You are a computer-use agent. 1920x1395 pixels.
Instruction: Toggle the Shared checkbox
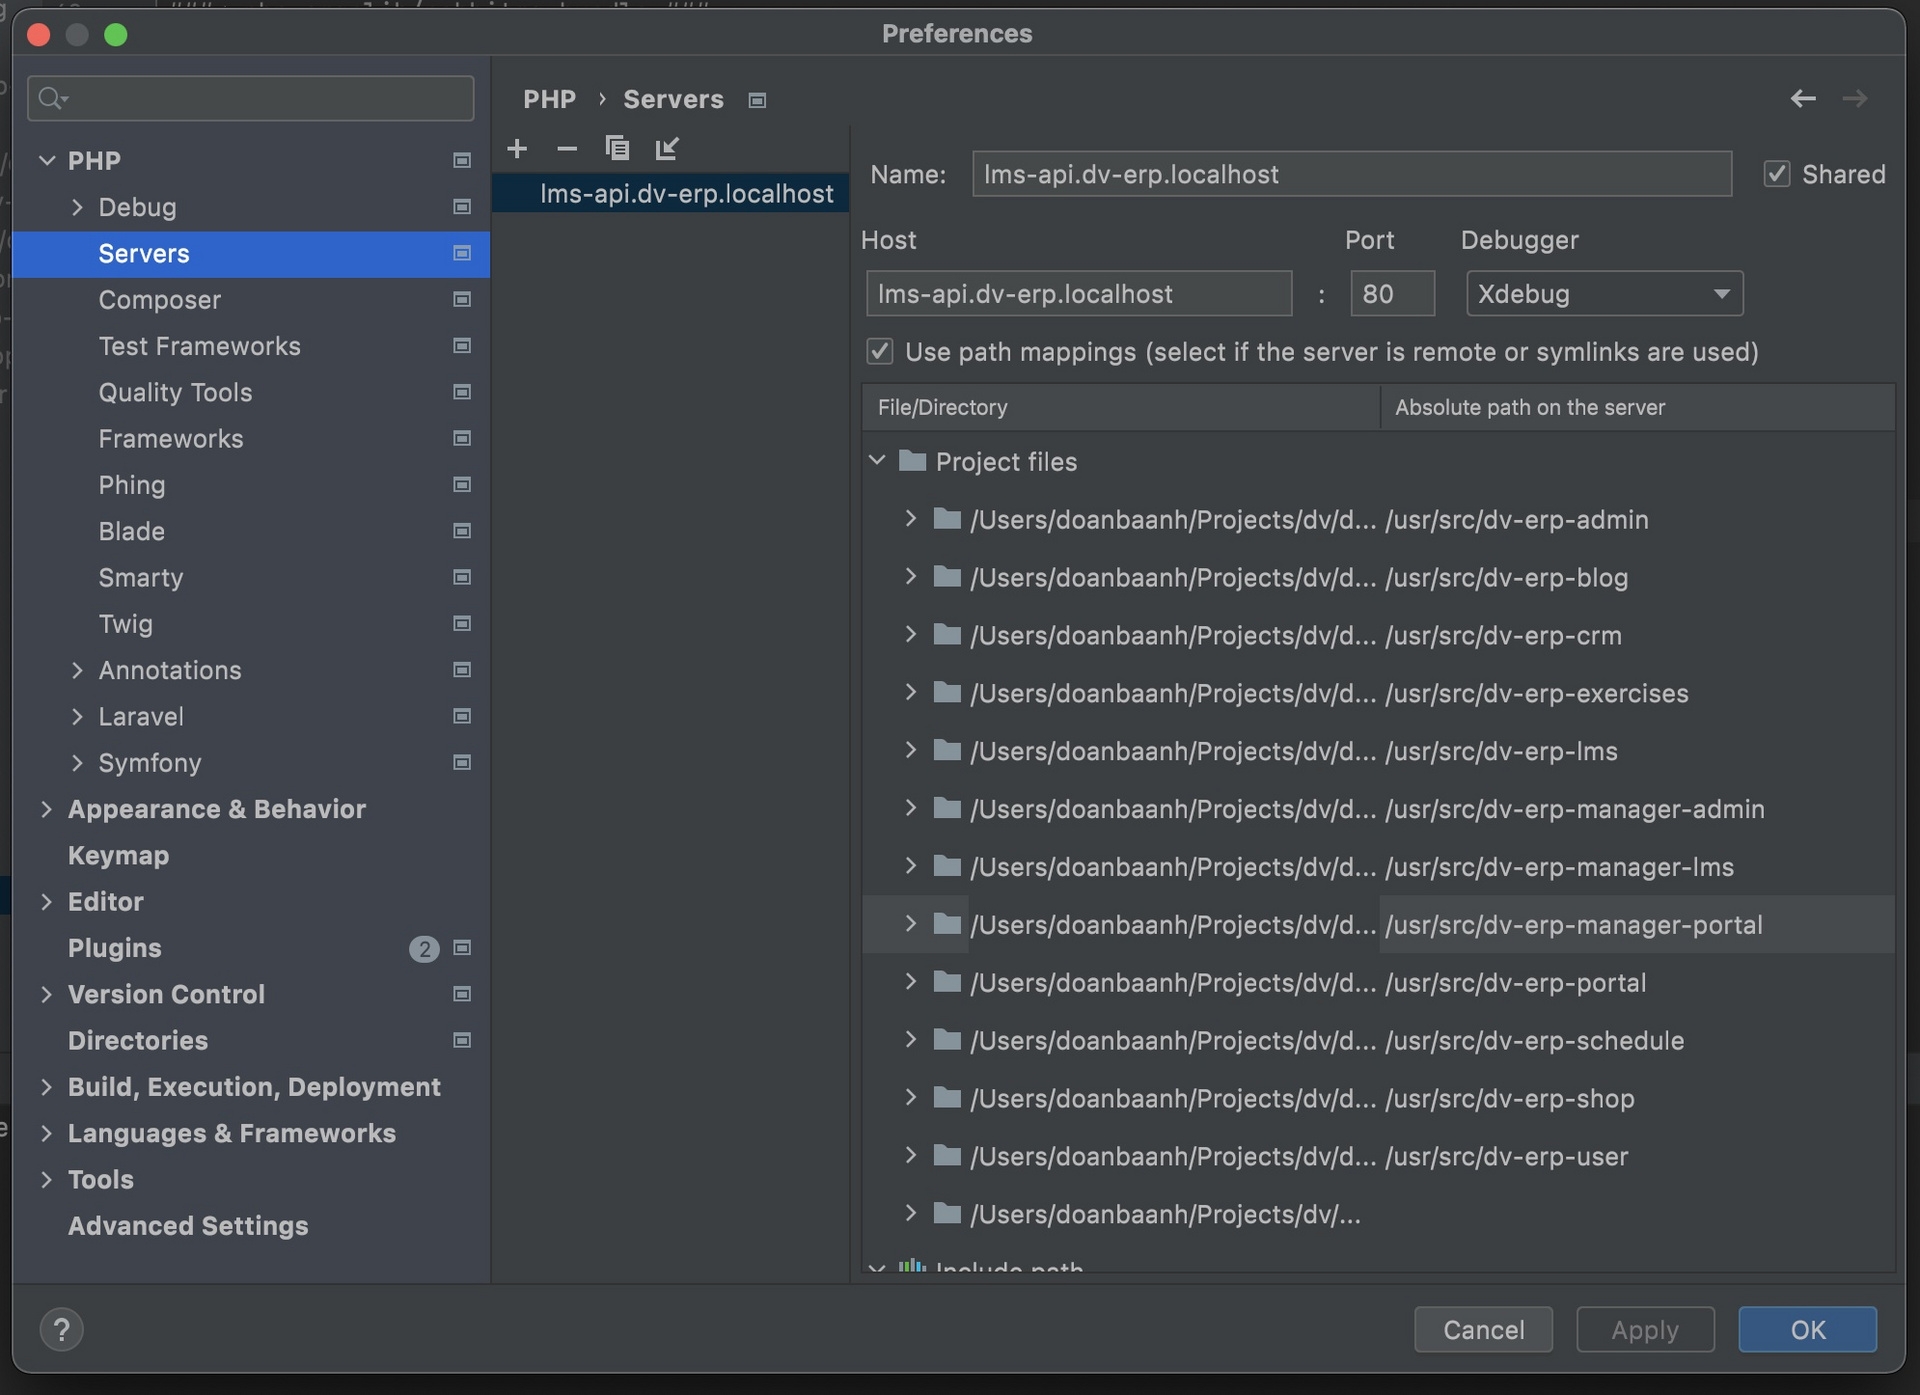(x=1777, y=174)
